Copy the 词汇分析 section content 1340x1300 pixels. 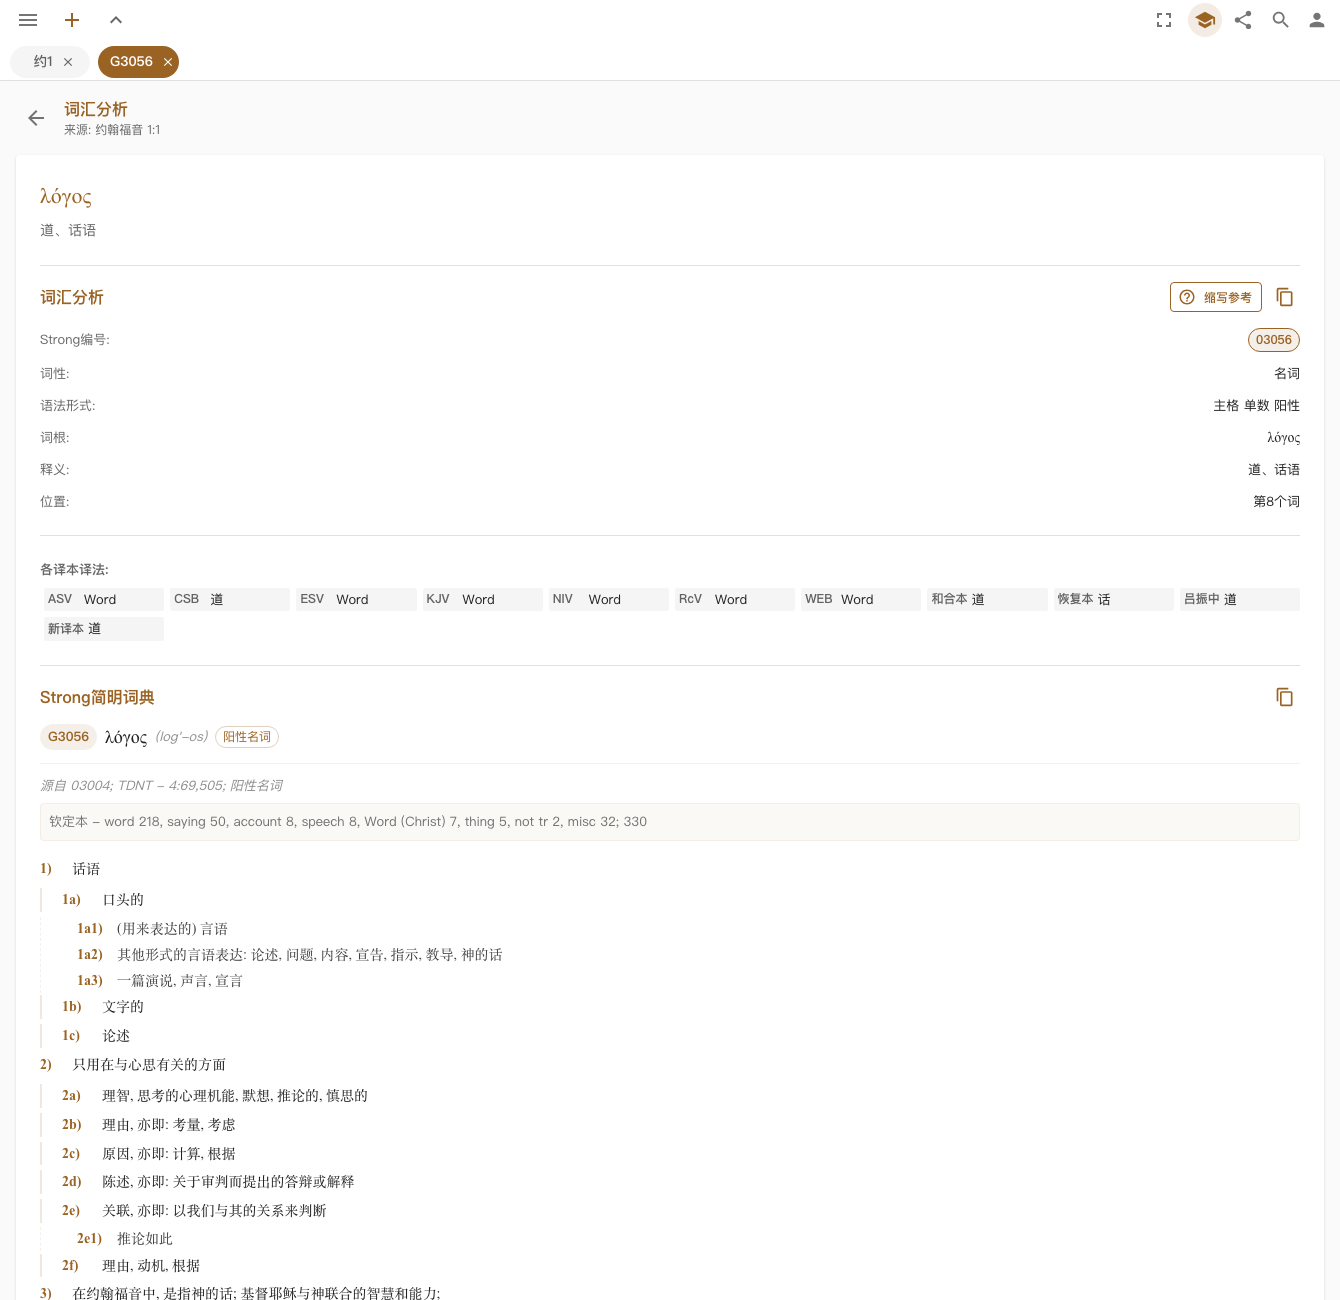tap(1285, 297)
